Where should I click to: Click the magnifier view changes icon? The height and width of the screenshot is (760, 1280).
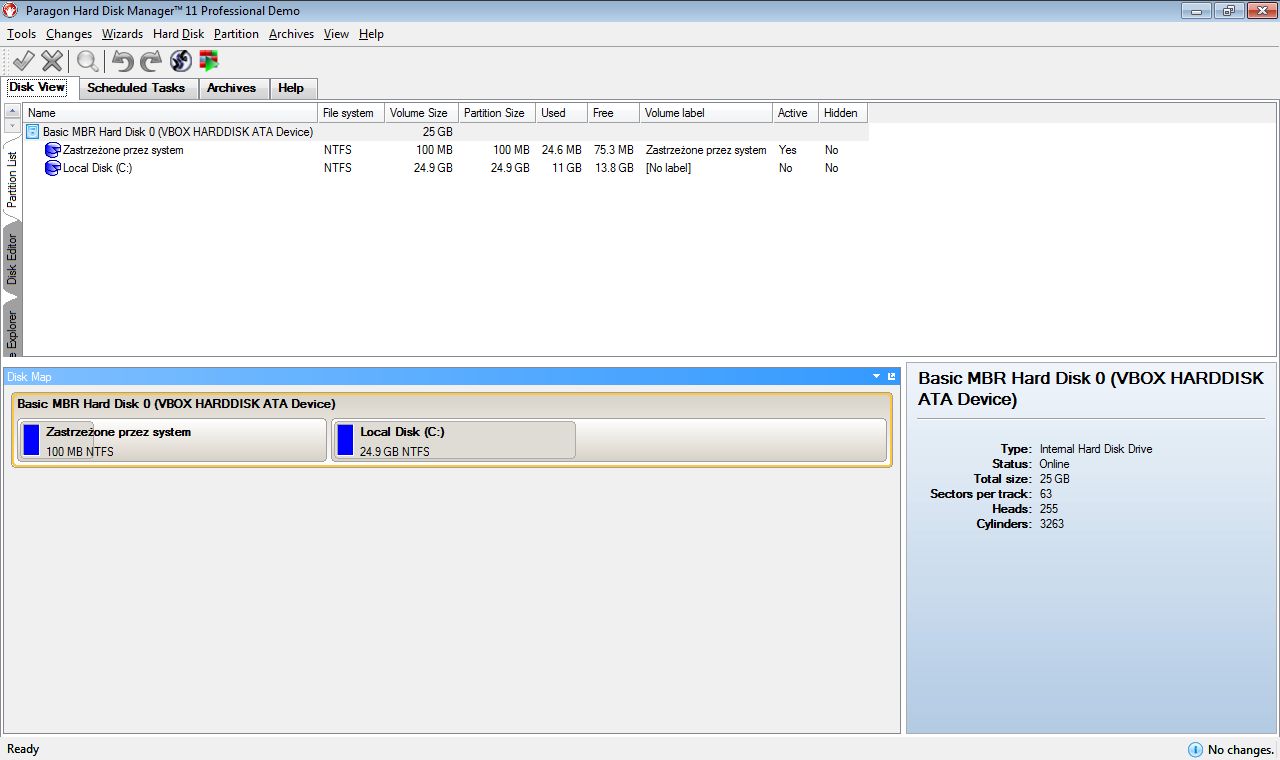pos(88,61)
